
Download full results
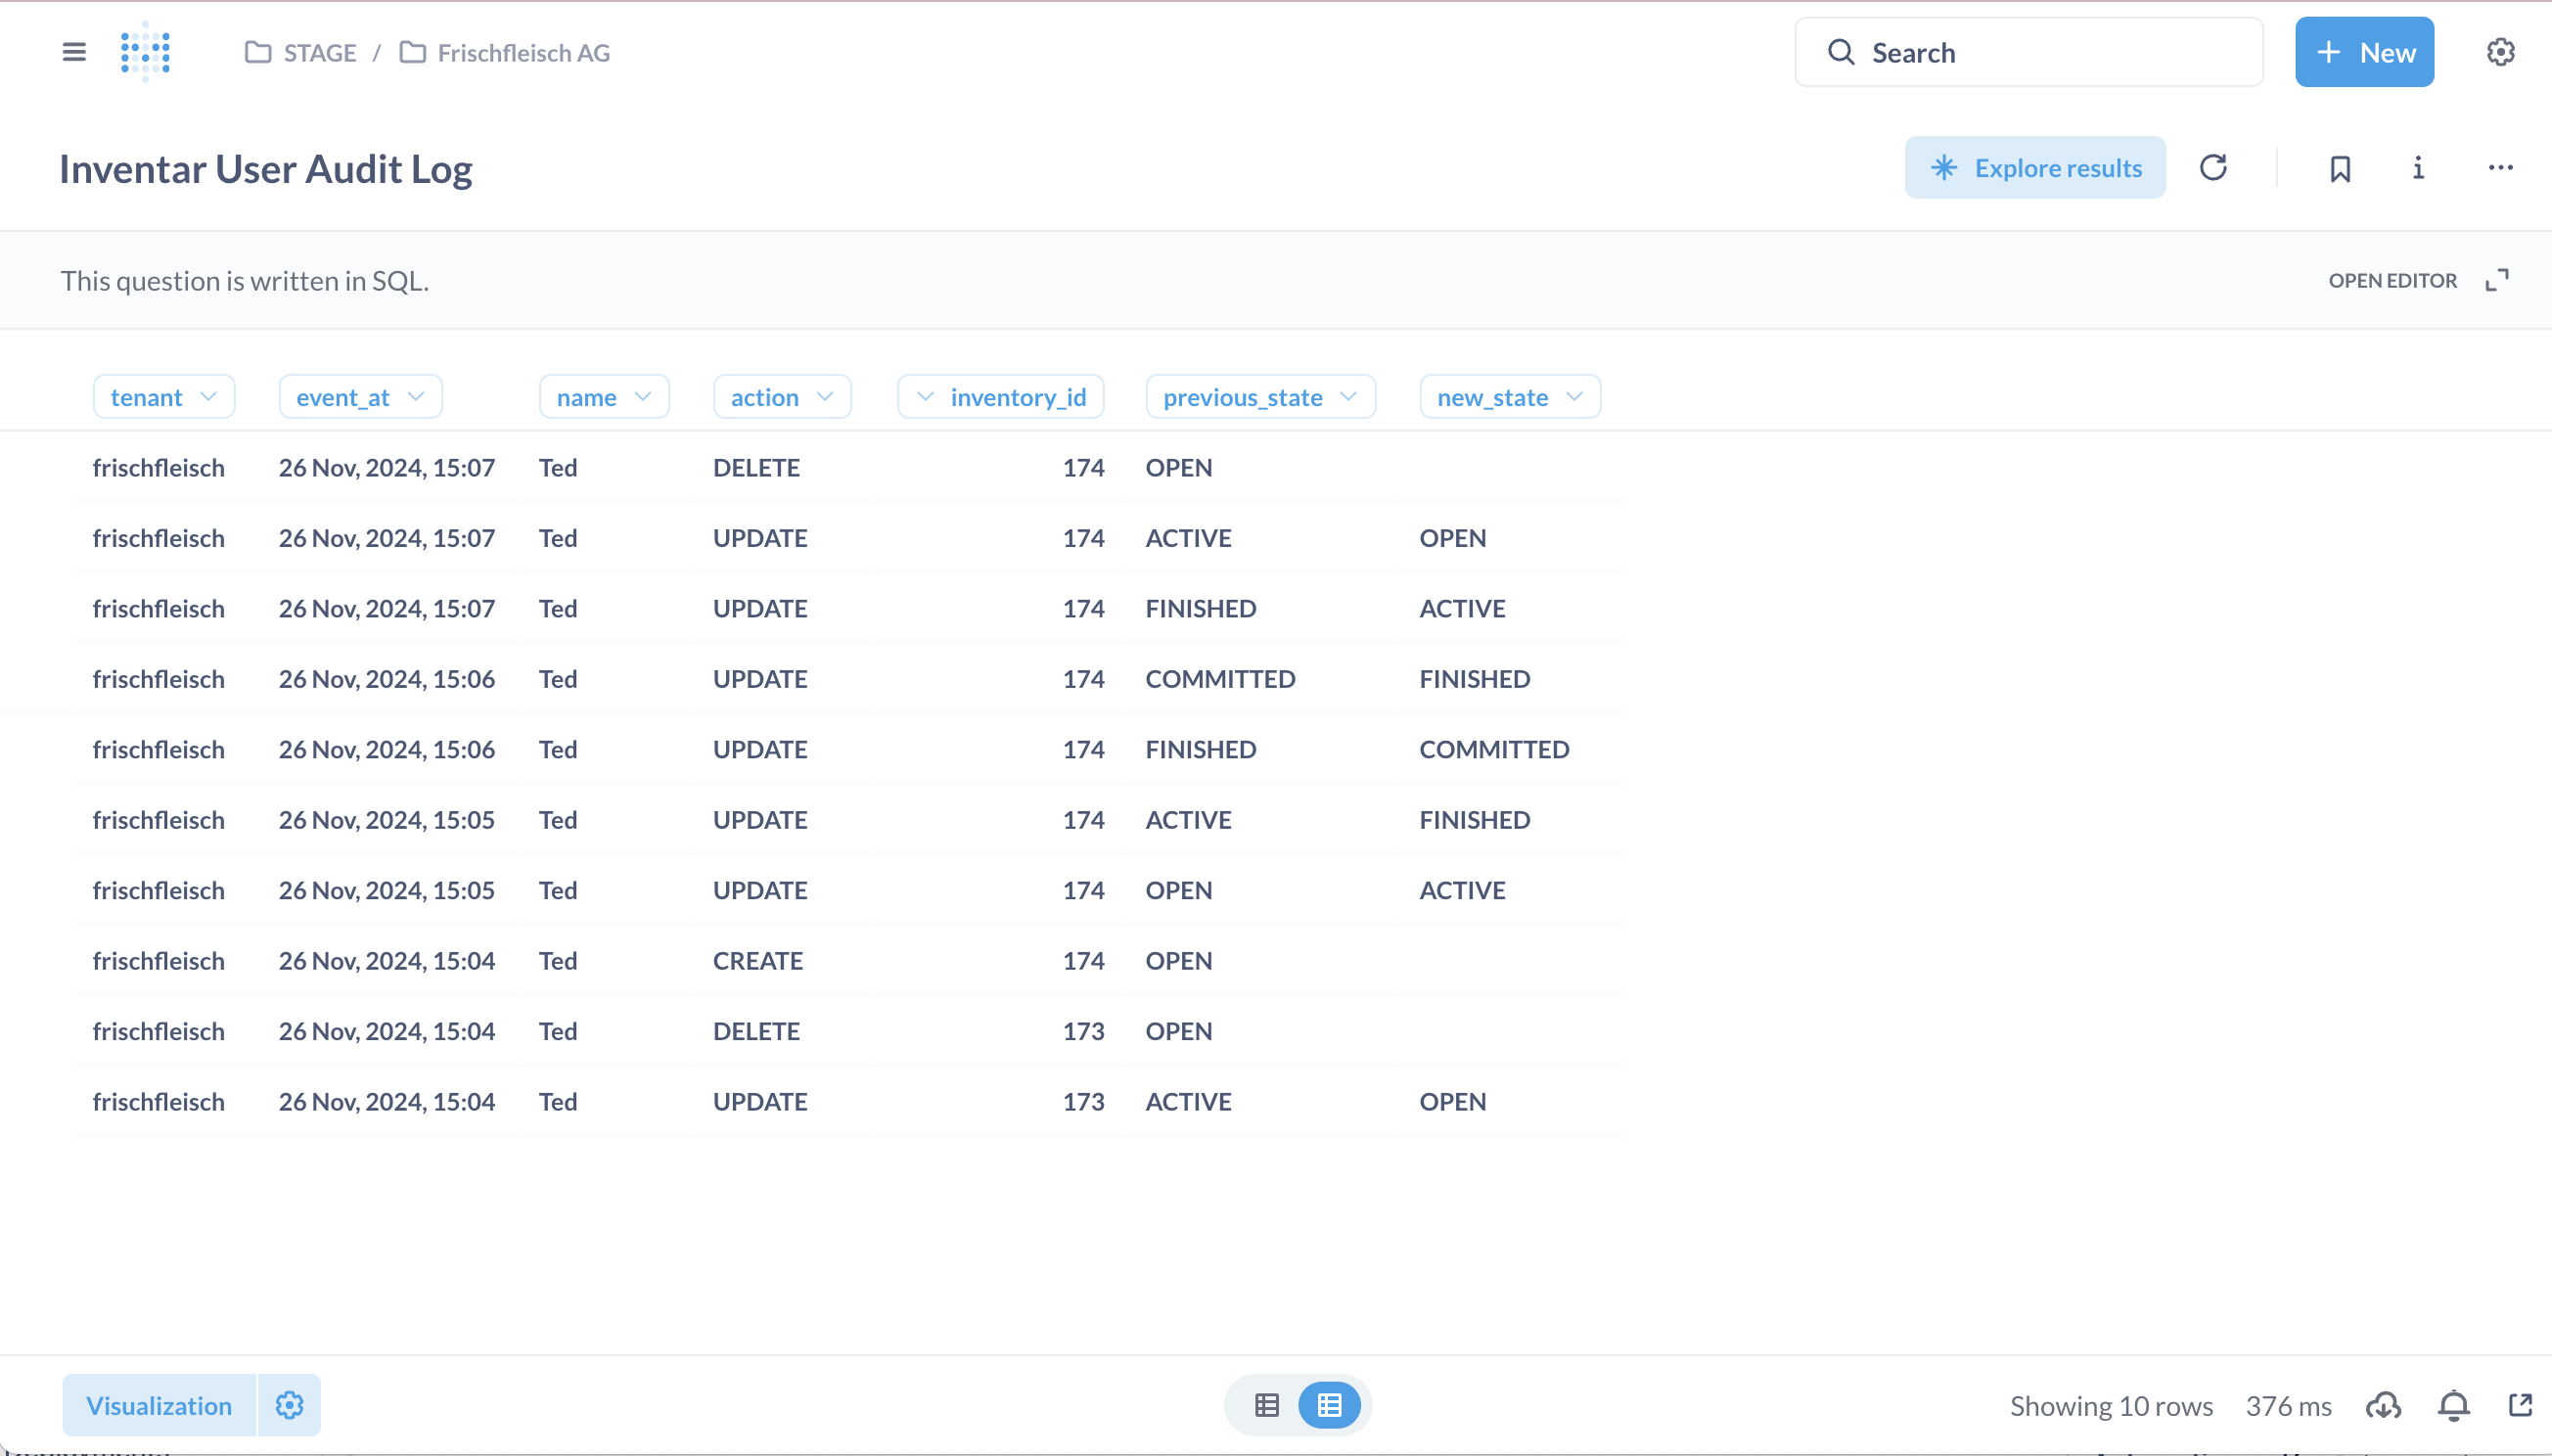click(2384, 1405)
